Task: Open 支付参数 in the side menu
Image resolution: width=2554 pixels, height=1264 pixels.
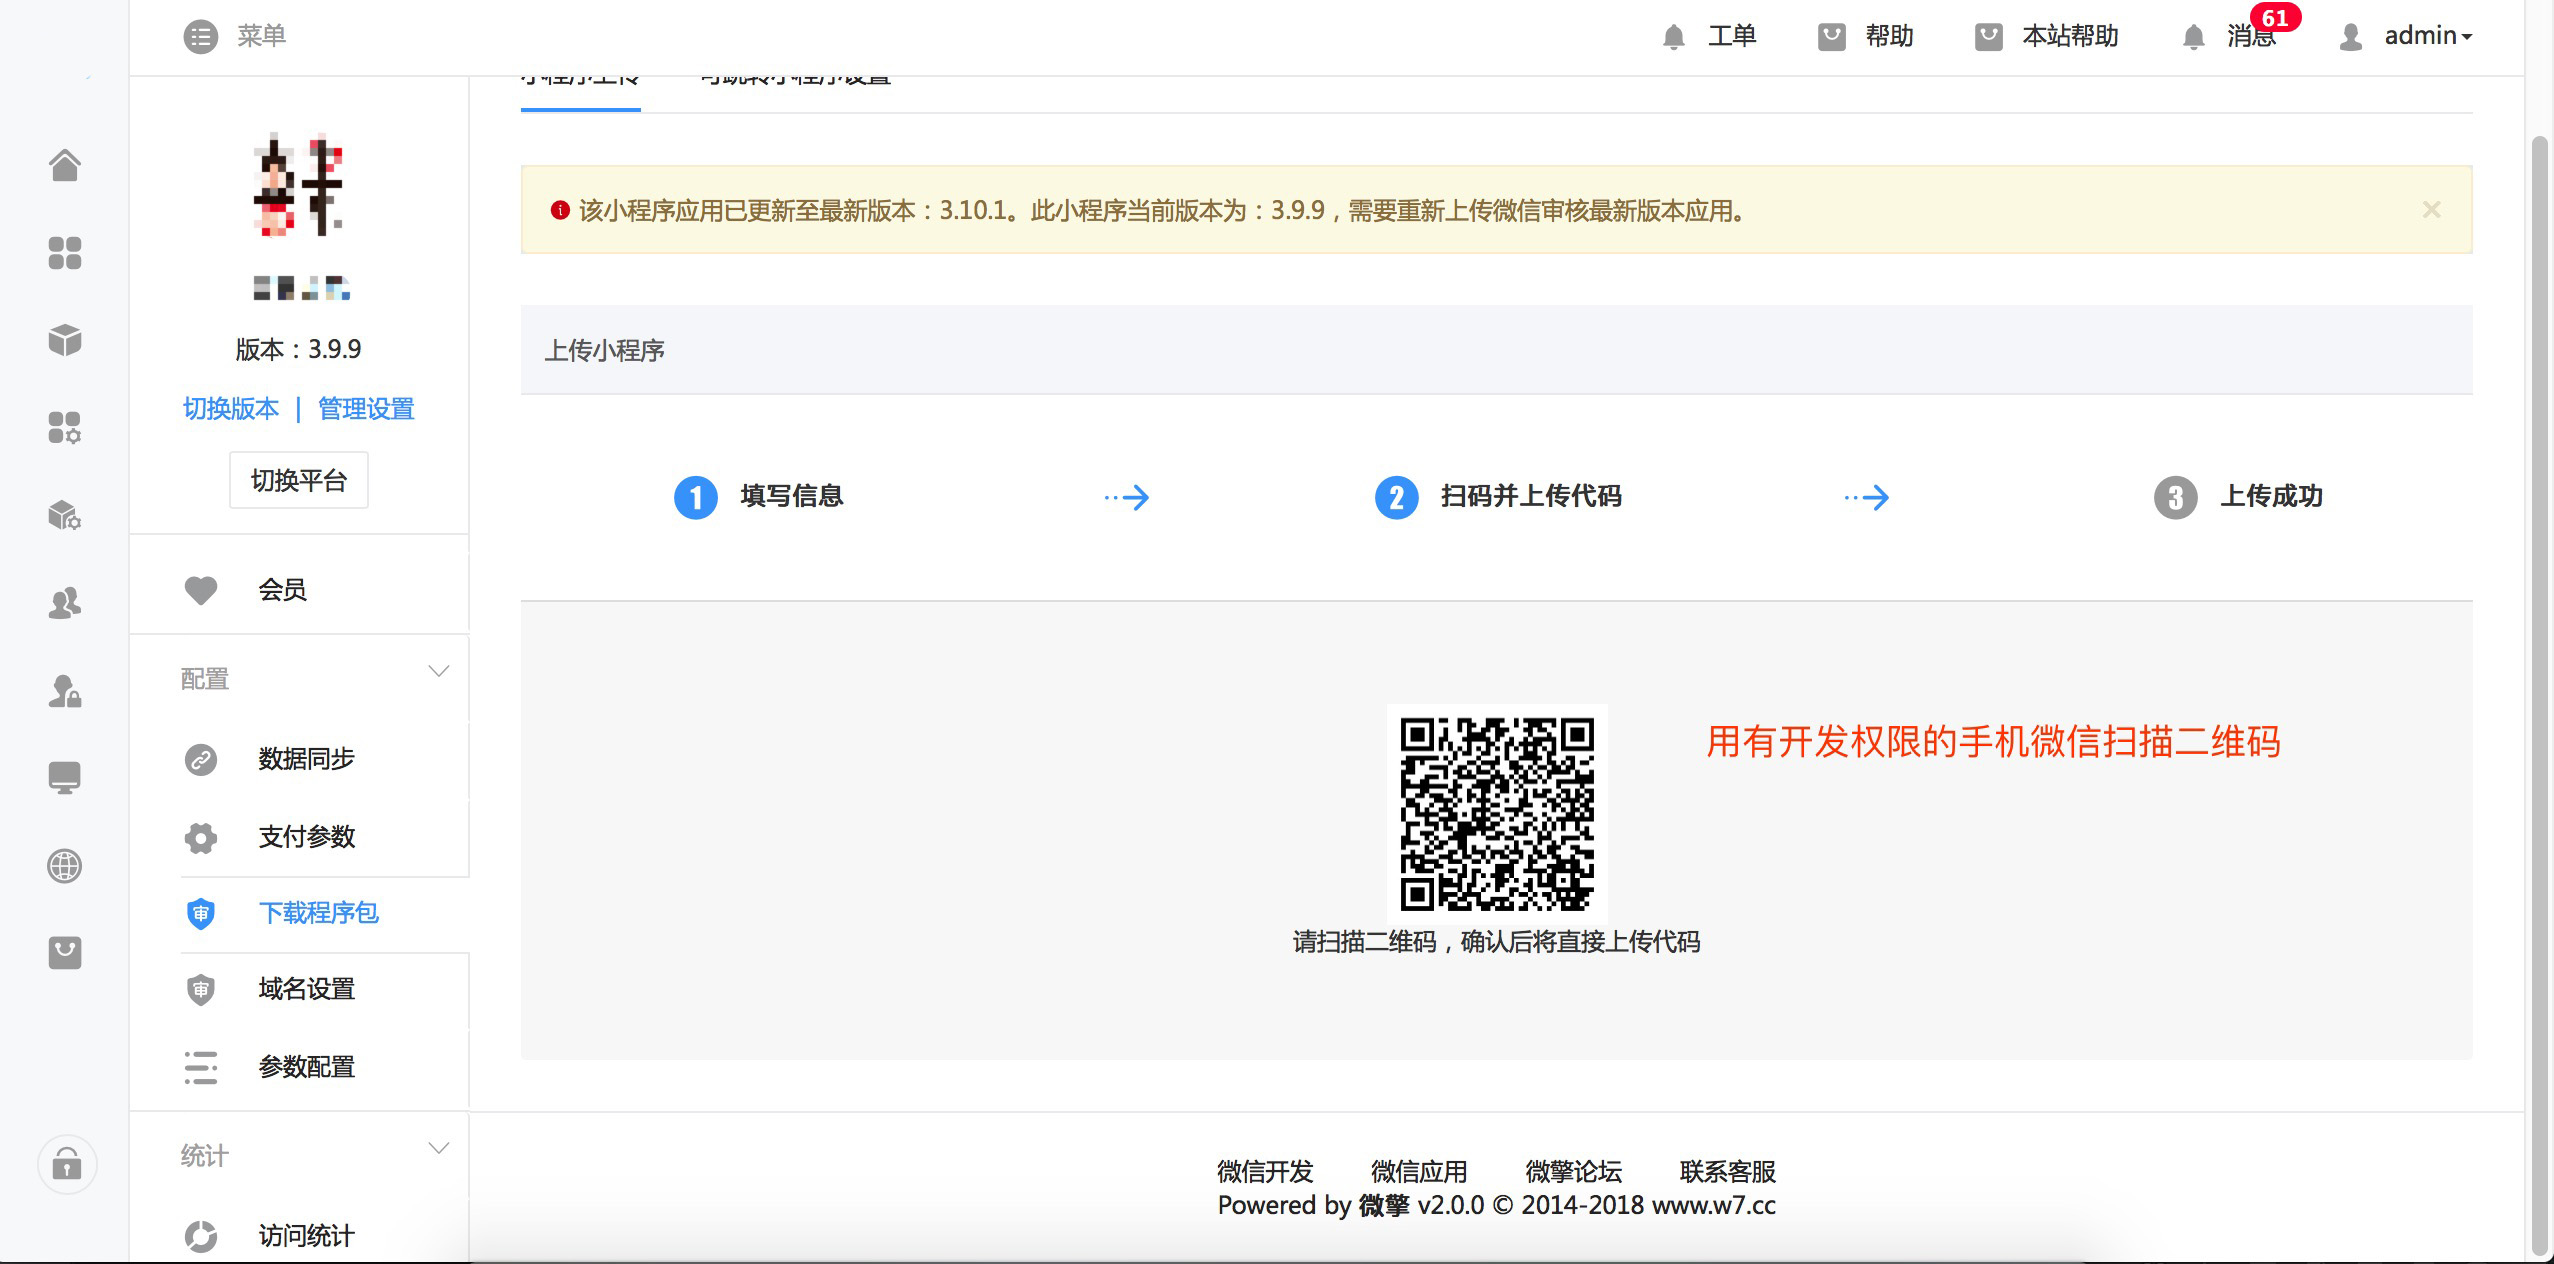Action: 306,837
